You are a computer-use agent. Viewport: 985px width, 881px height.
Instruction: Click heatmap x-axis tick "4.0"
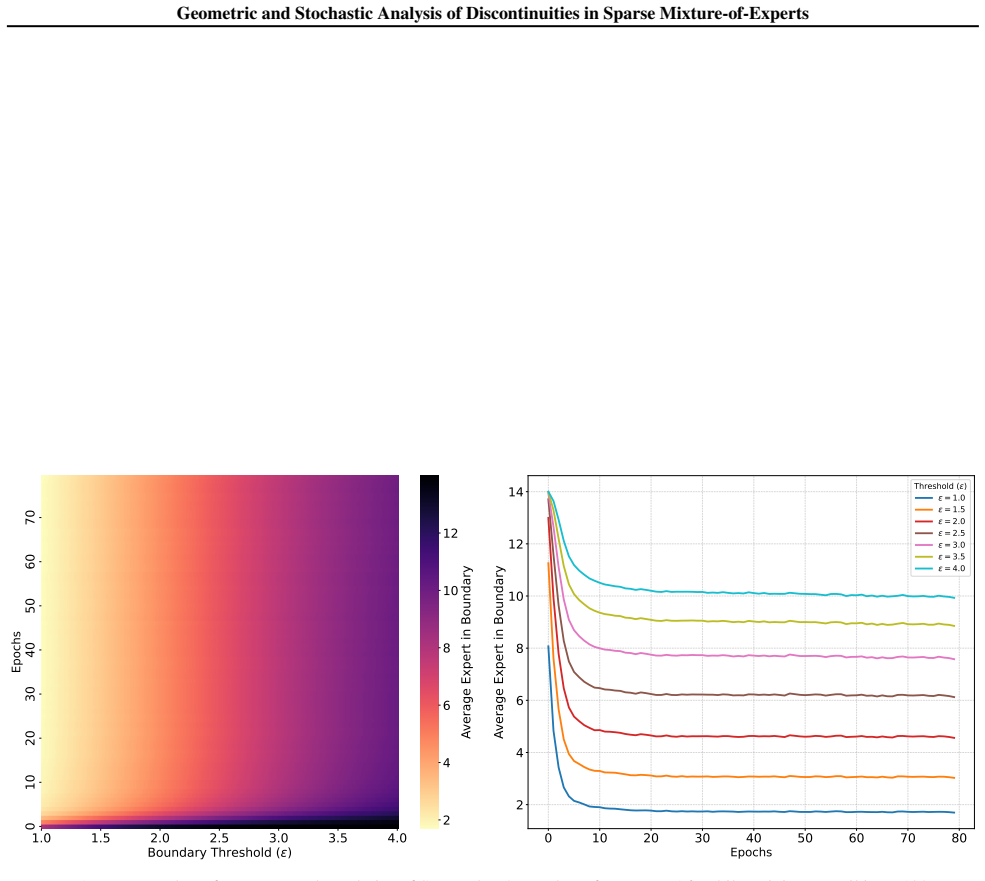point(398,838)
